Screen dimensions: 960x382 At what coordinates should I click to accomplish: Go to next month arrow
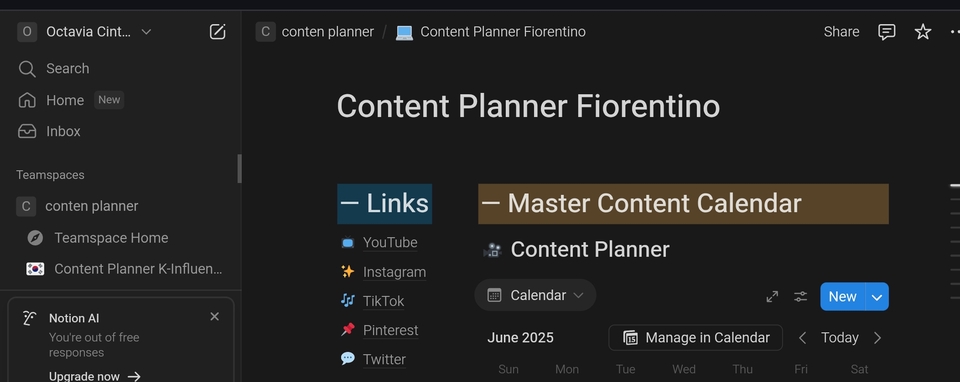coord(877,338)
